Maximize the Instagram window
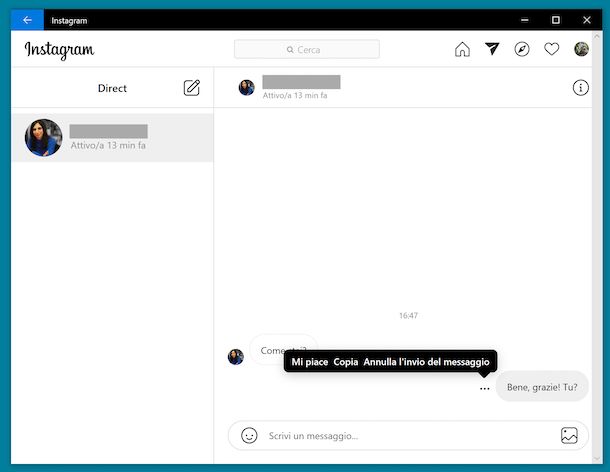 coord(556,20)
